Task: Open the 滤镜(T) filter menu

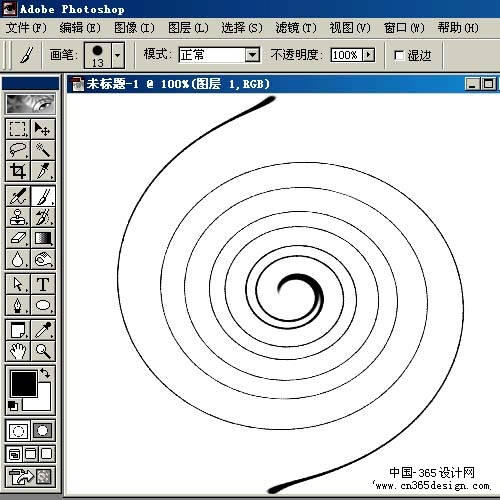Action: pyautogui.click(x=296, y=28)
